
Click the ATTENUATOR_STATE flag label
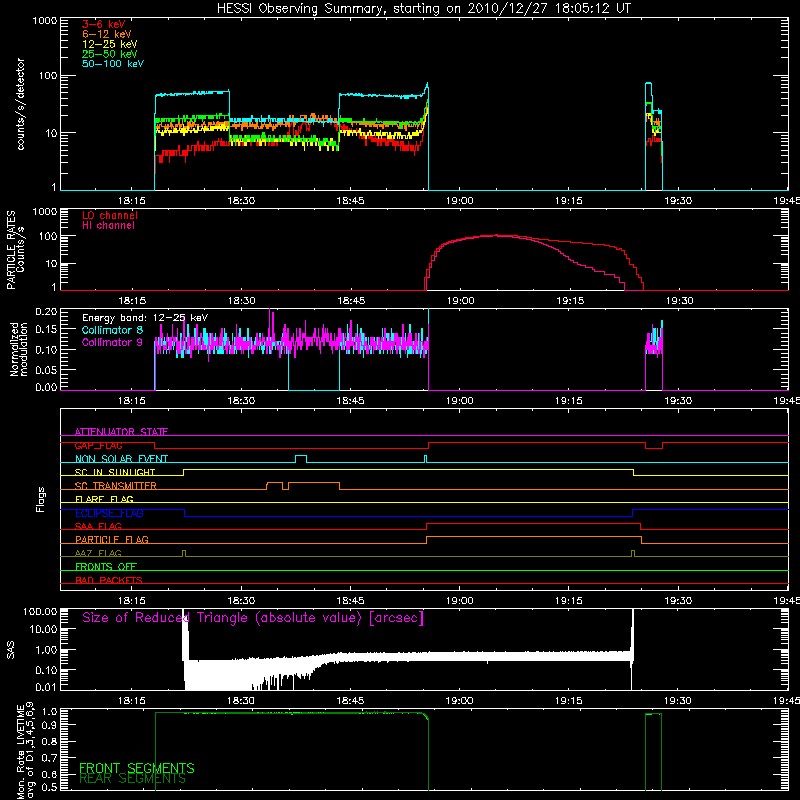(x=121, y=432)
